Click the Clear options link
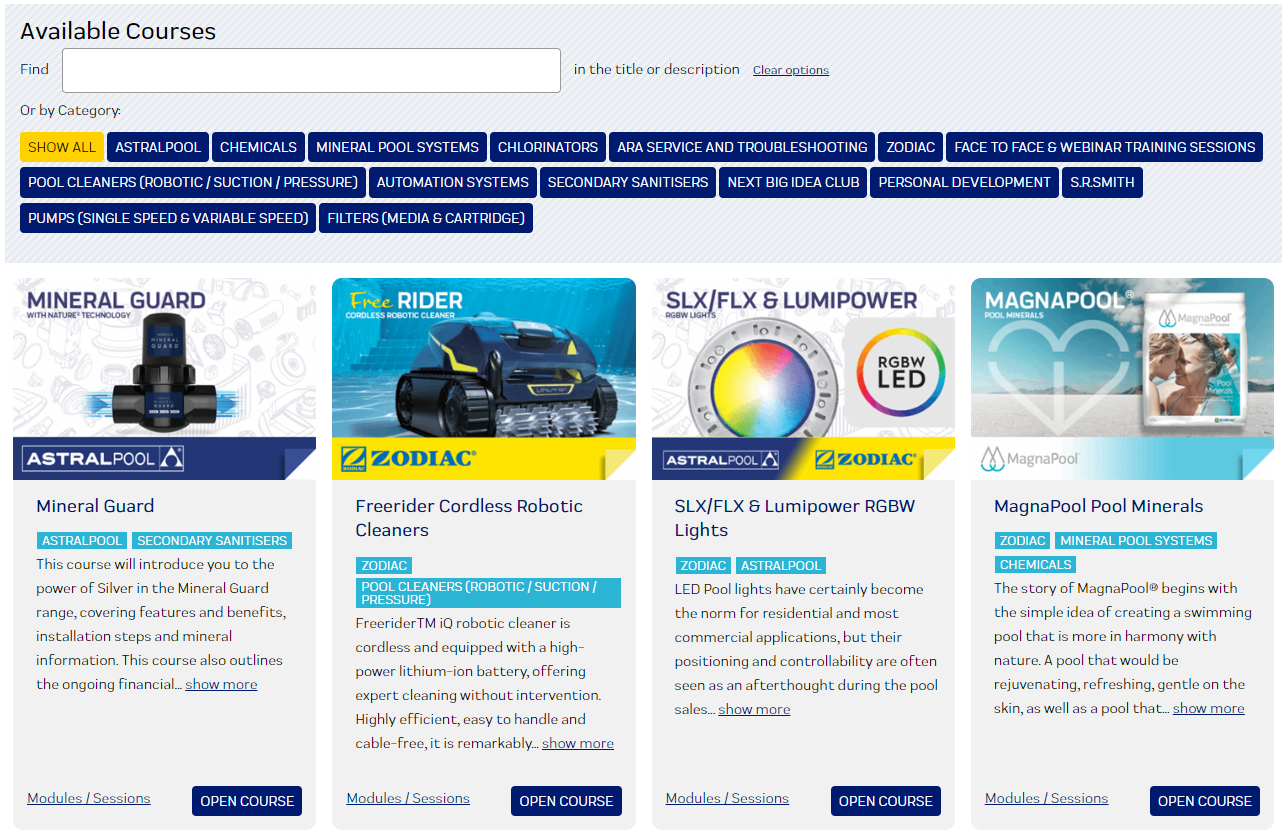Image resolution: width=1287 pixels, height=835 pixels. [x=790, y=70]
